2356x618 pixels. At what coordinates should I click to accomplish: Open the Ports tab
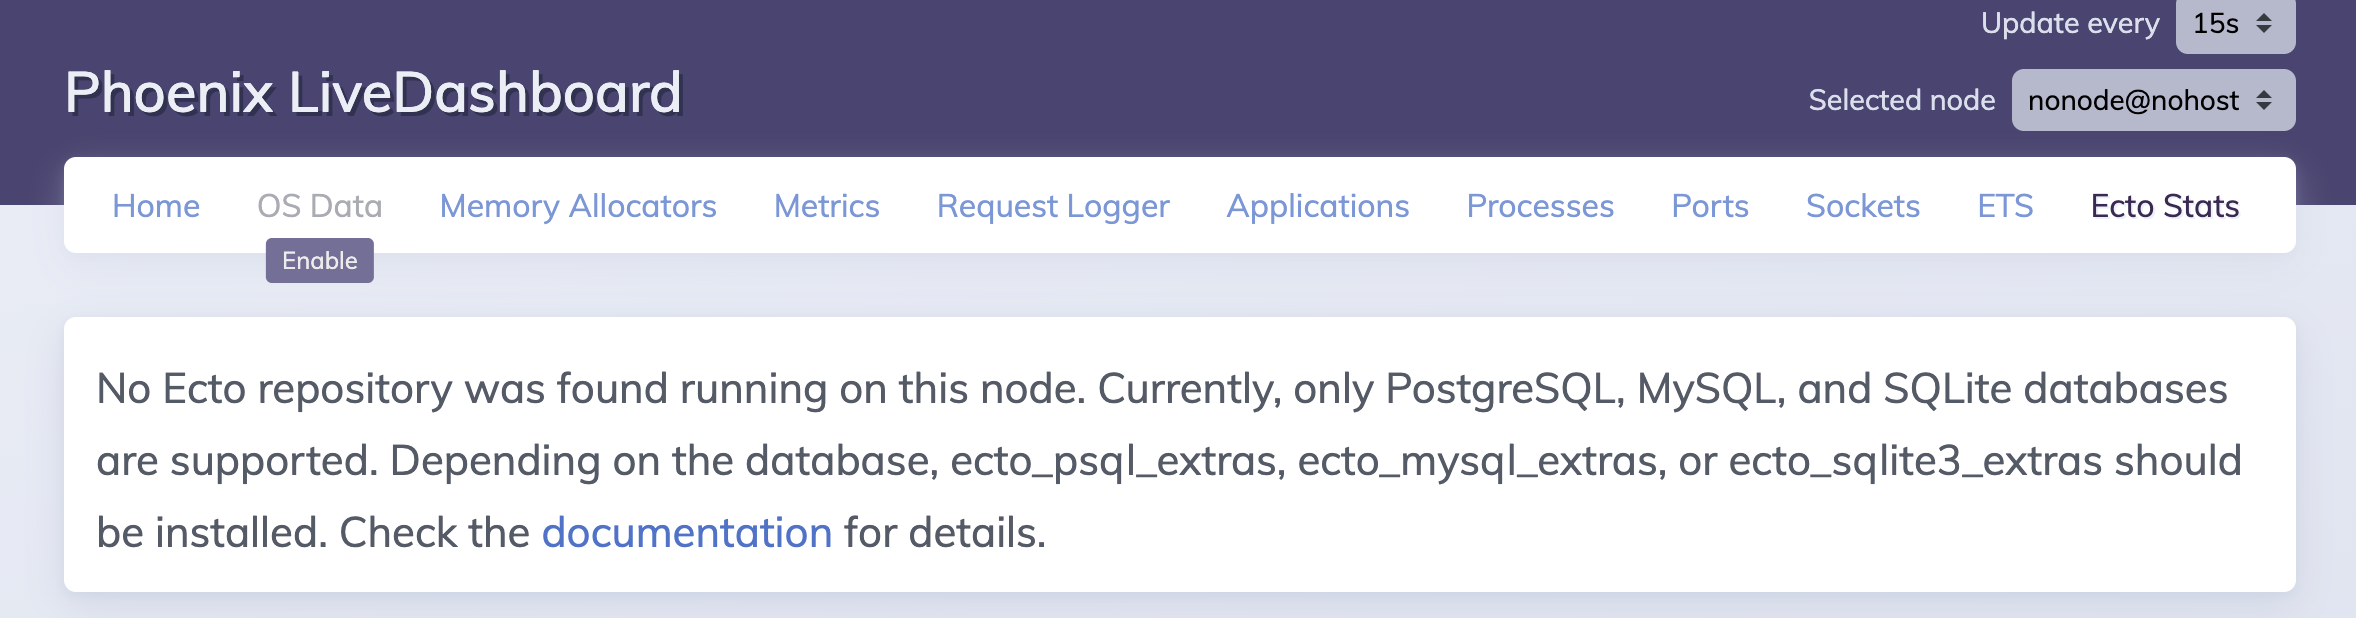point(1710,206)
